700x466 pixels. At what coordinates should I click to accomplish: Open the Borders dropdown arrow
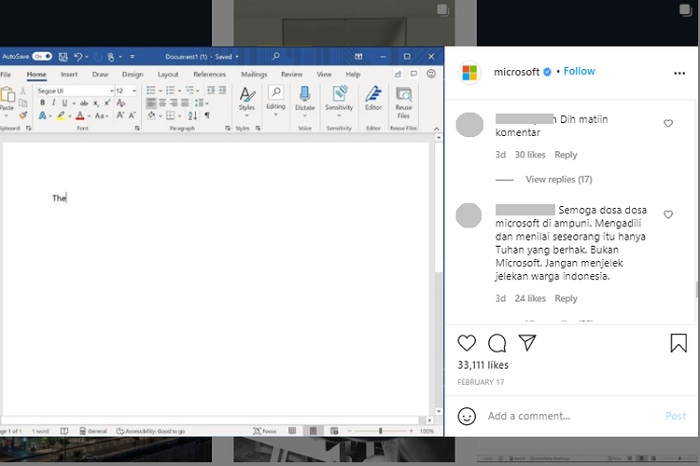[179, 116]
